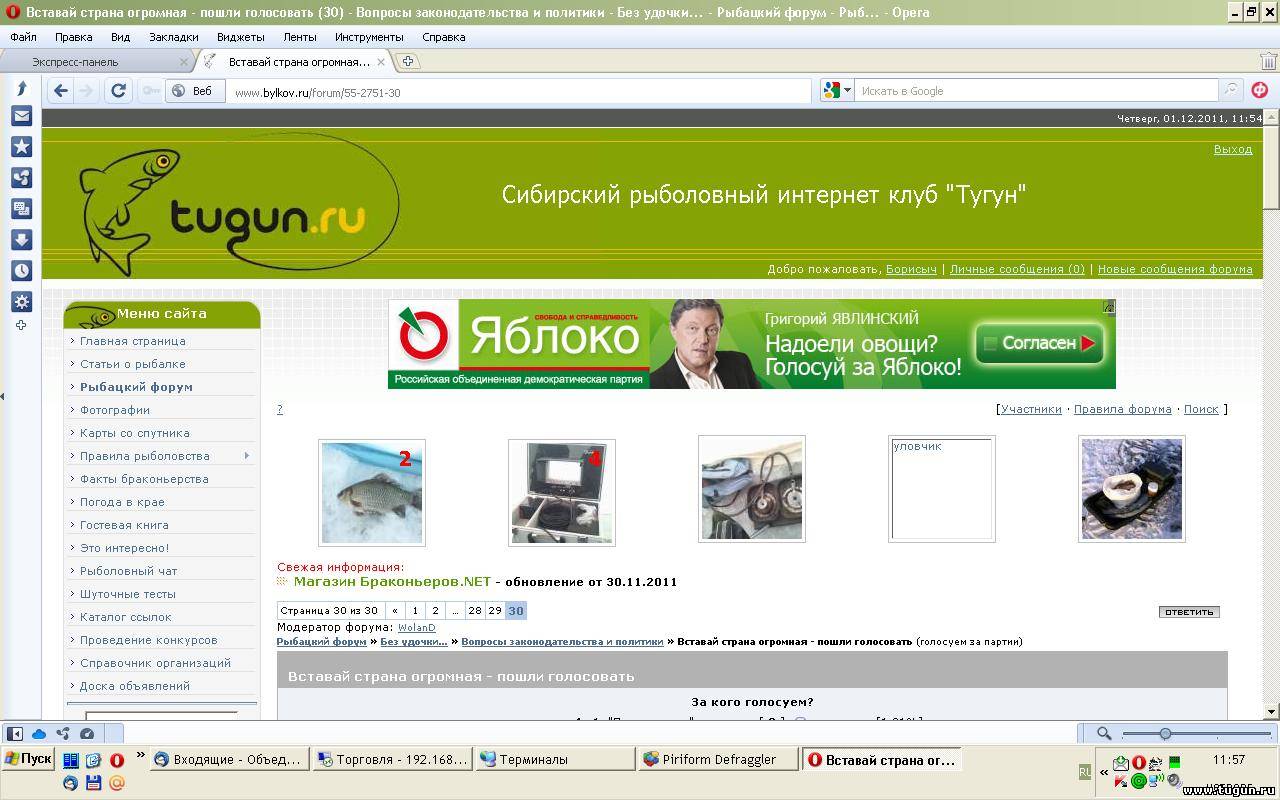This screenshot has width=1280, height=800.
Task: Open the Рыбацкий форум sidebar item
Action: coord(136,387)
